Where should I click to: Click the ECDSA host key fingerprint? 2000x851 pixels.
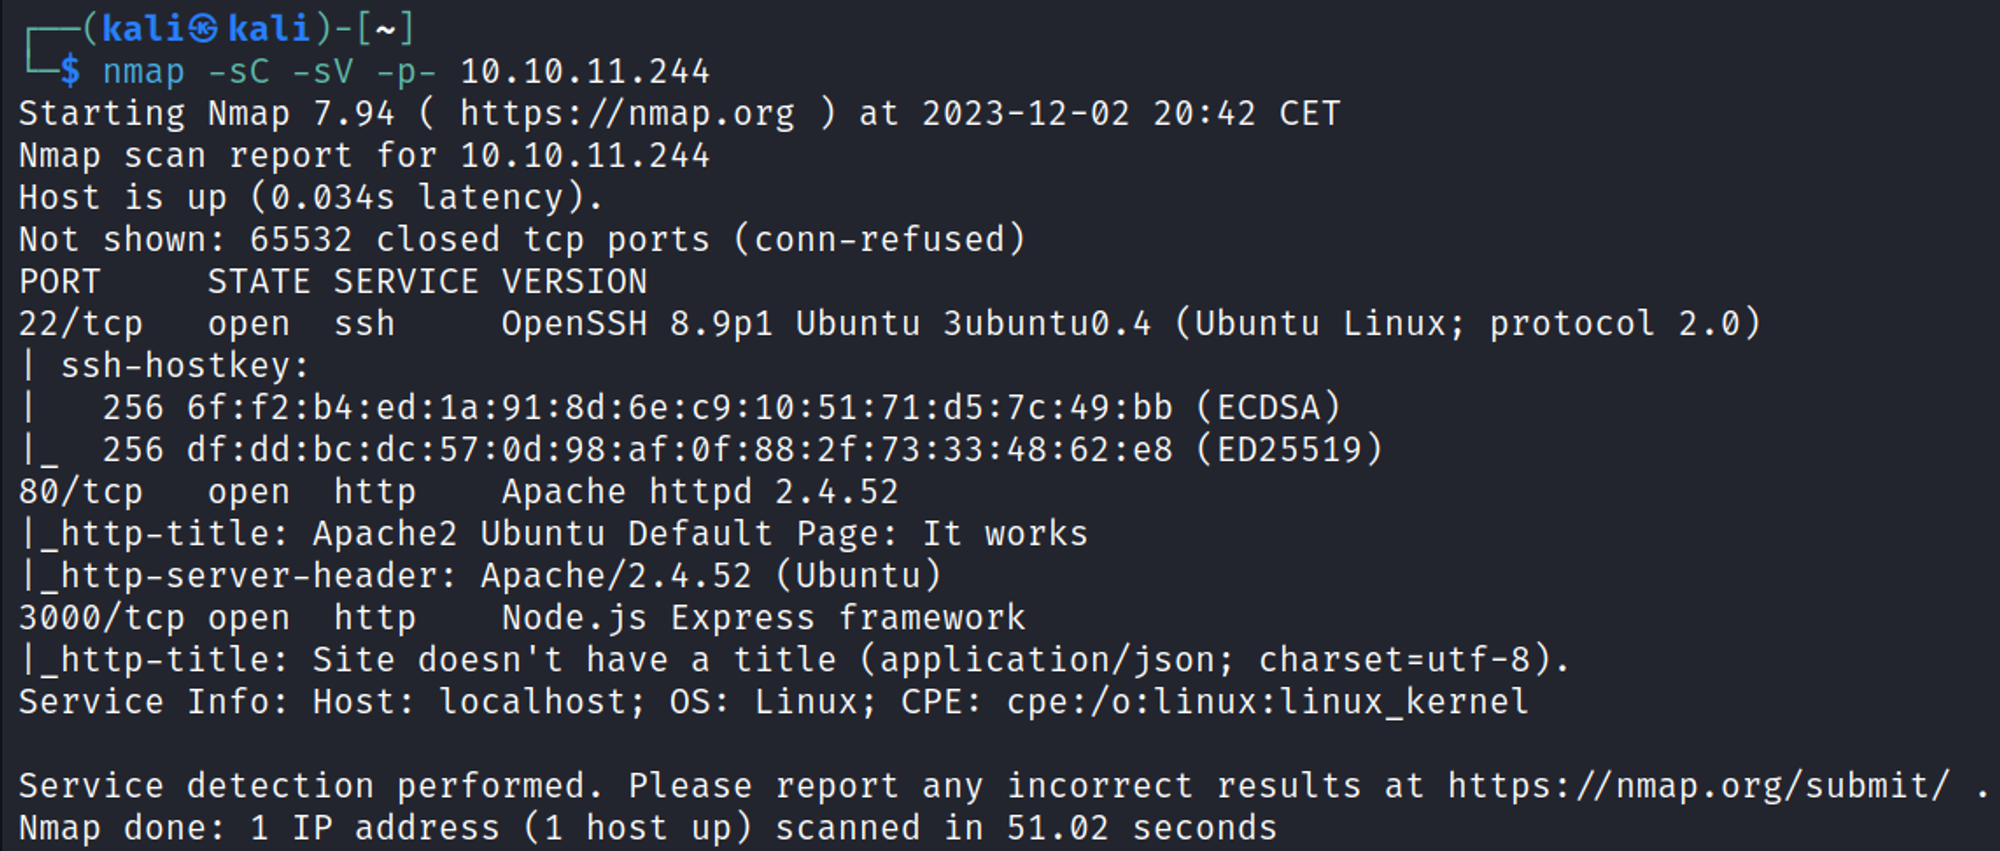pos(679,408)
